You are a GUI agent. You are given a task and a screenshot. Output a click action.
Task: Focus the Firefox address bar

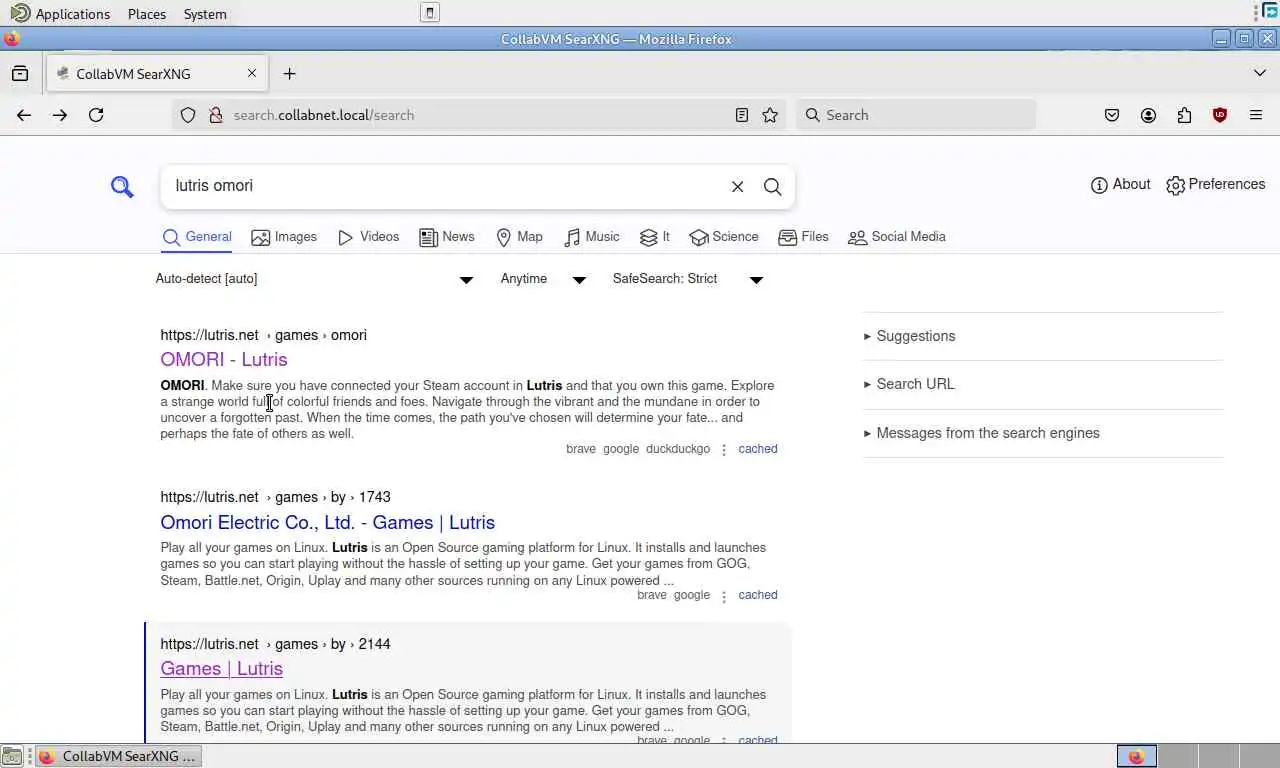pos(478,115)
